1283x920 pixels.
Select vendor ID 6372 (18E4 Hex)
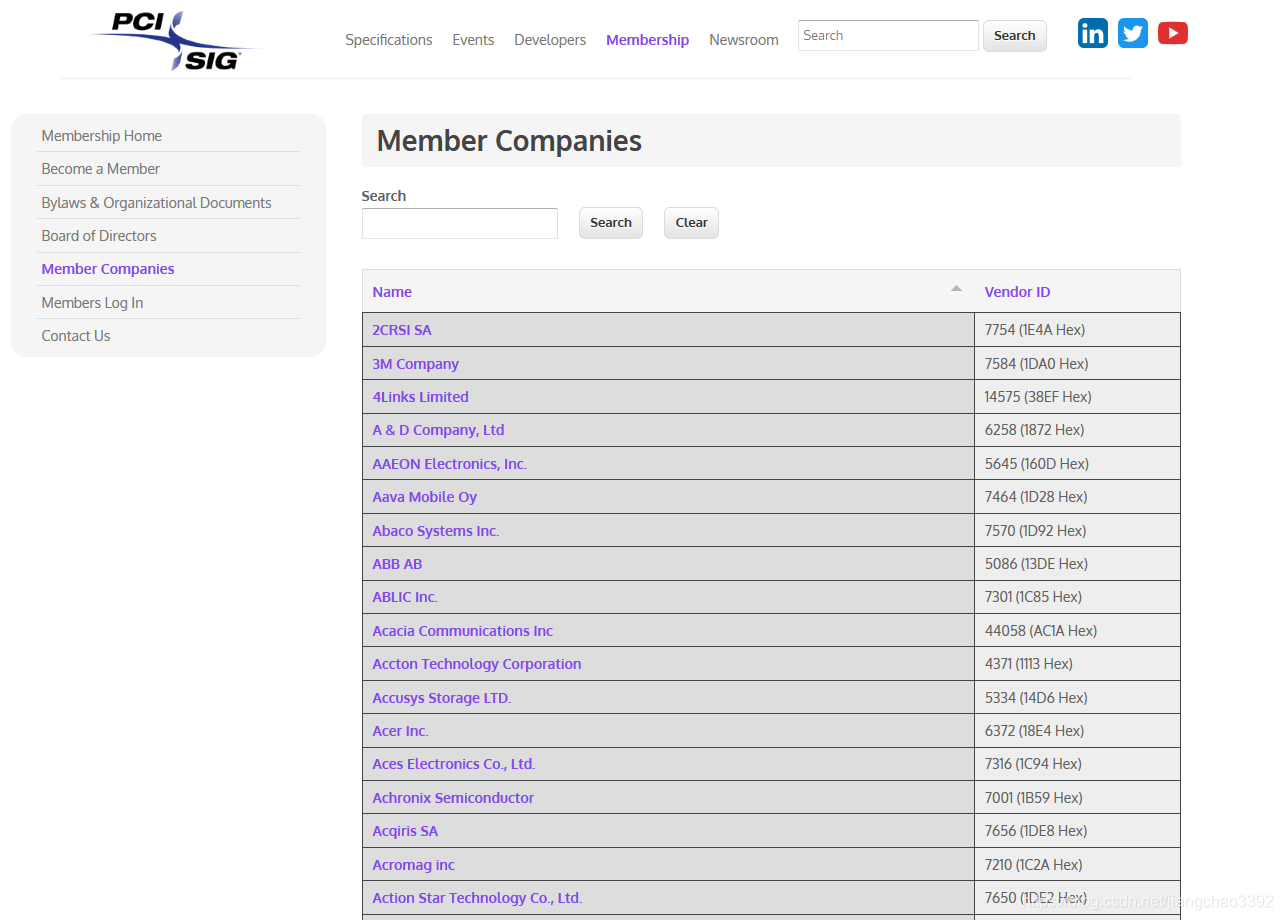point(1035,731)
